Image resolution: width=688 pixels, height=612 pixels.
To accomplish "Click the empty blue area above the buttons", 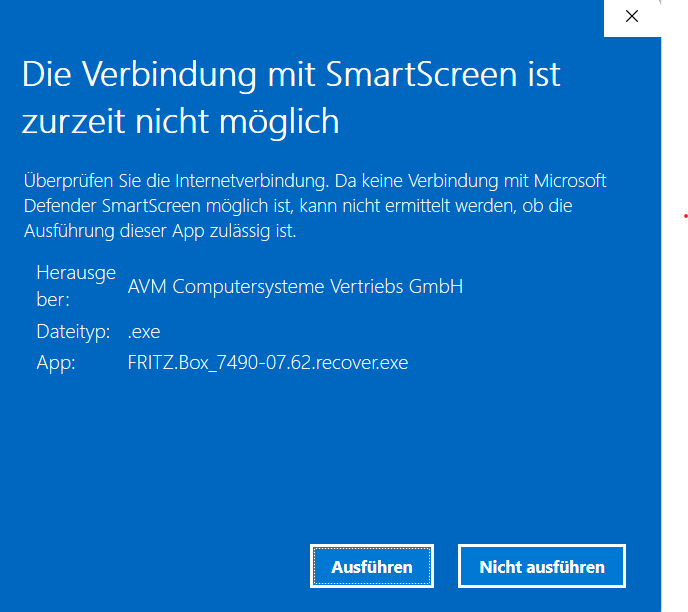I will point(329,461).
